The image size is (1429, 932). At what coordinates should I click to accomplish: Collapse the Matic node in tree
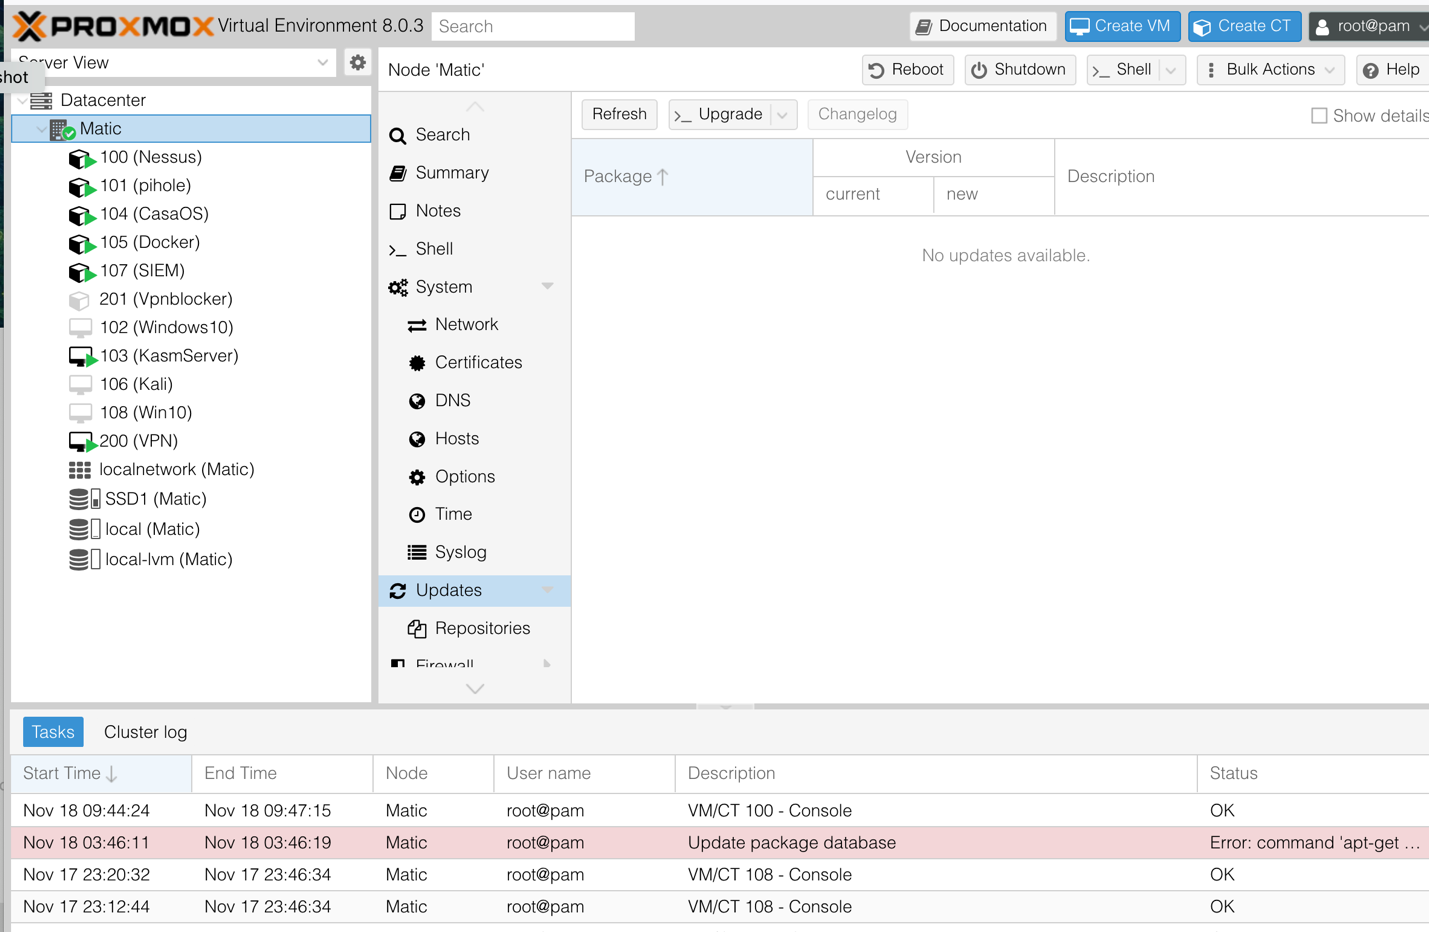tap(41, 129)
